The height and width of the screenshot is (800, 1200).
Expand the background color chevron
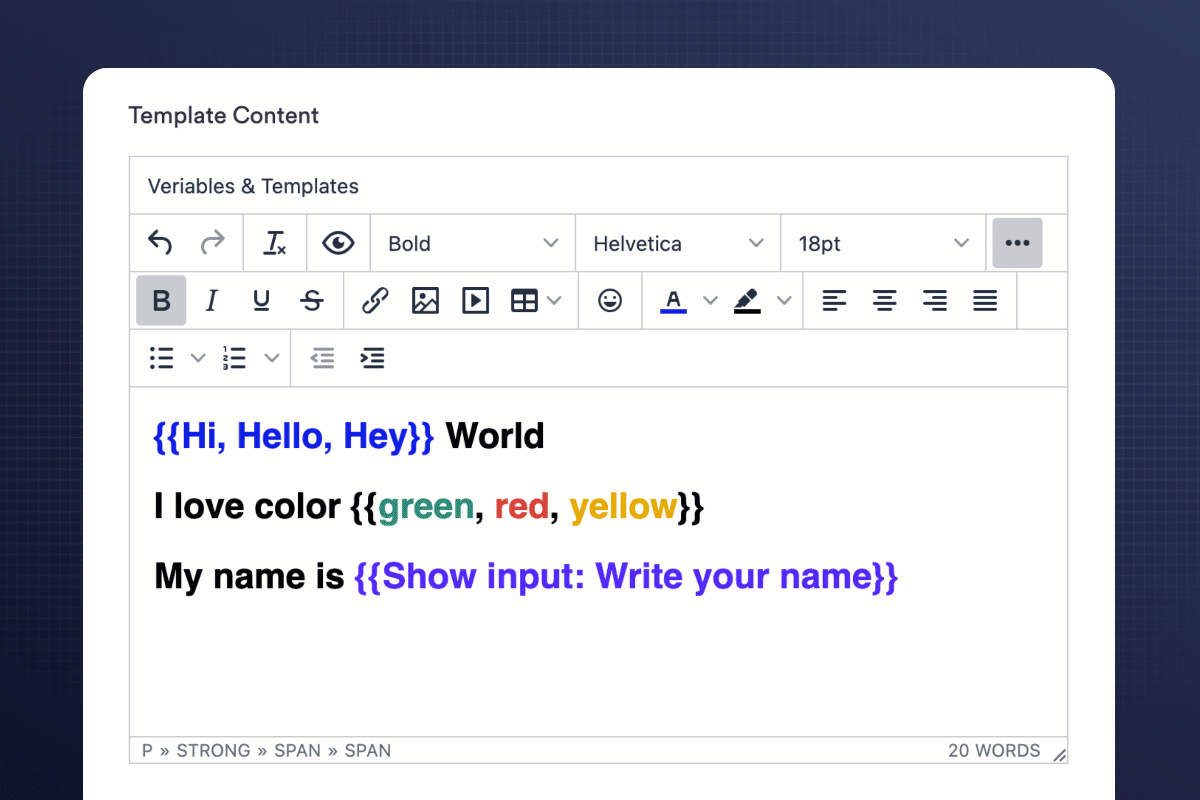pos(784,301)
